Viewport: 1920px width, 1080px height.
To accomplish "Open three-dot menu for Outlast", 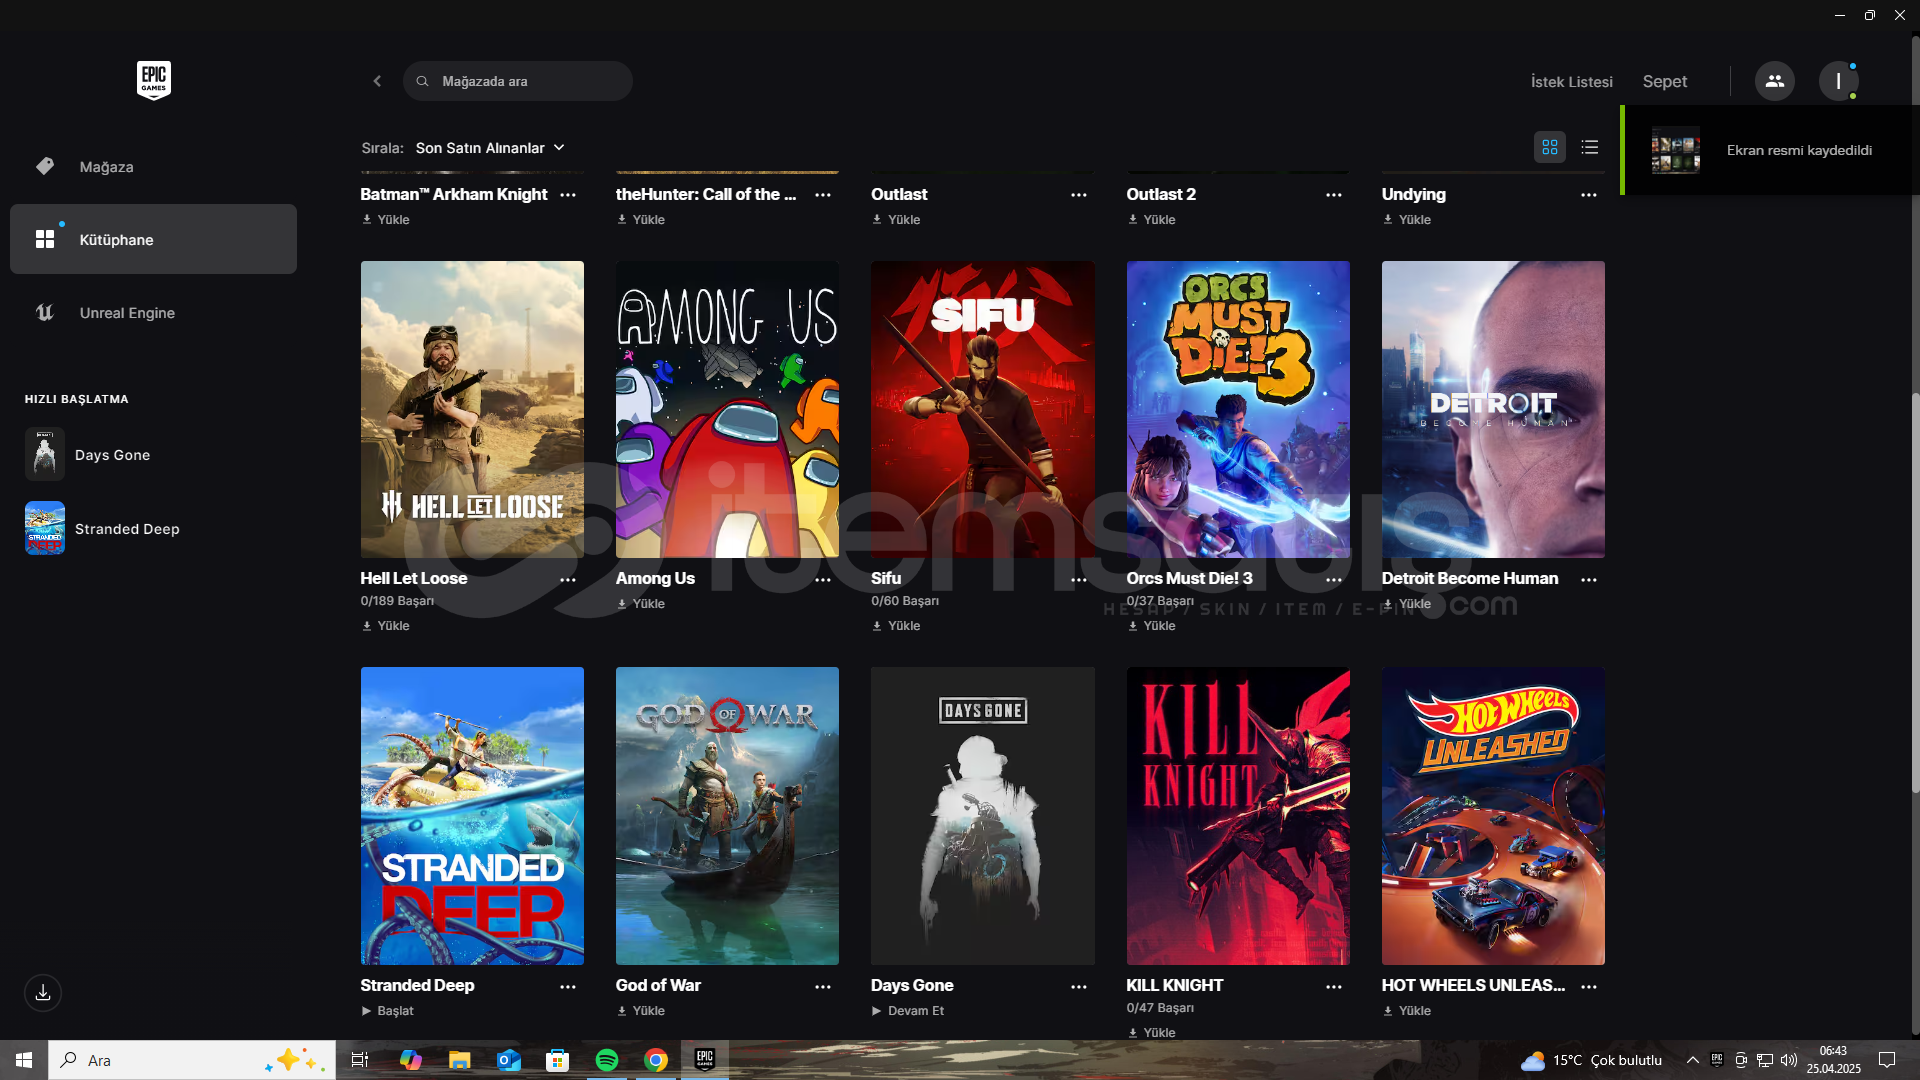I will pyautogui.click(x=1079, y=195).
